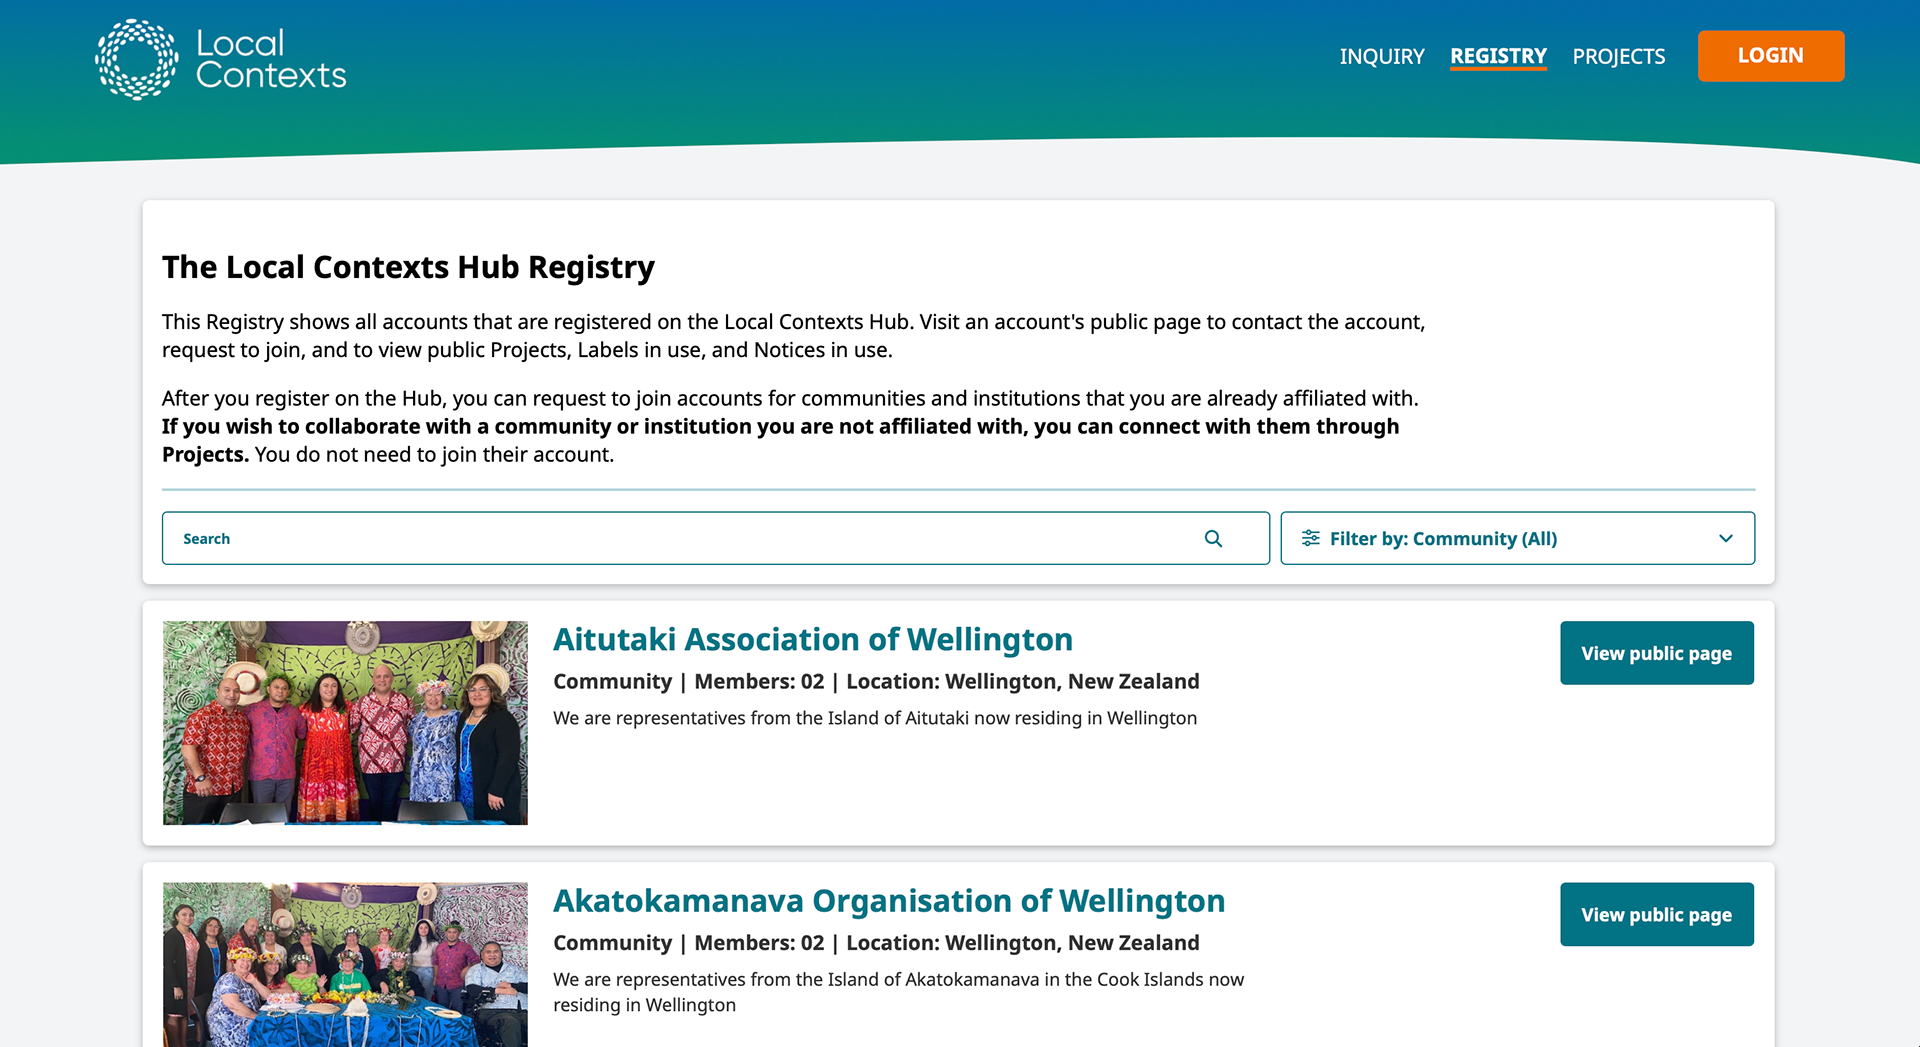Click Aitutaki 'Community | Members: 02' info line
This screenshot has width=1920, height=1047.
coord(876,682)
